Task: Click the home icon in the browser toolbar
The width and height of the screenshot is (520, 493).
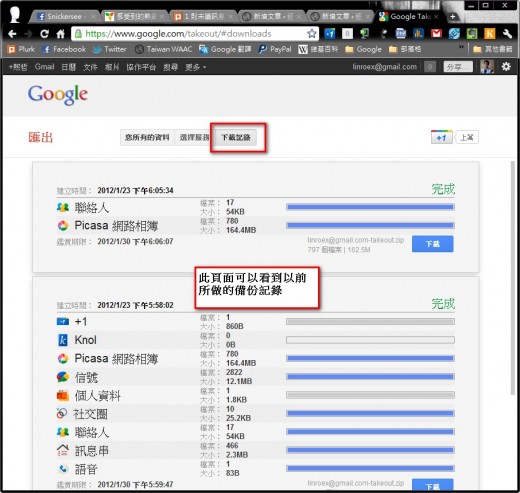Action: click(x=61, y=34)
